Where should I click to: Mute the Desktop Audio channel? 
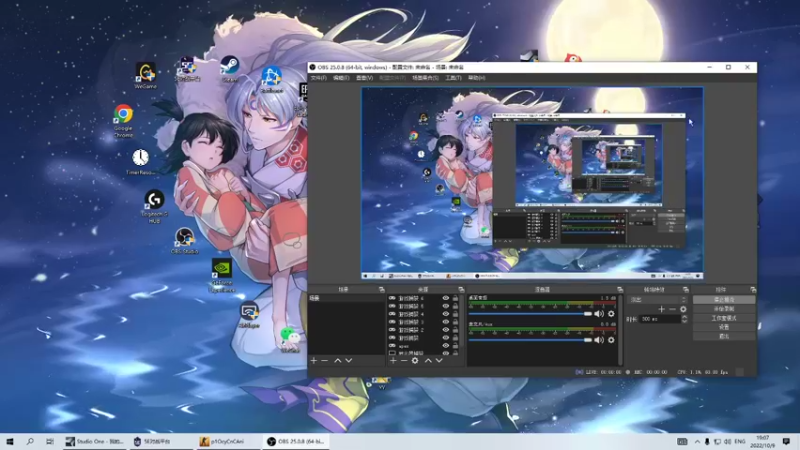coord(599,314)
